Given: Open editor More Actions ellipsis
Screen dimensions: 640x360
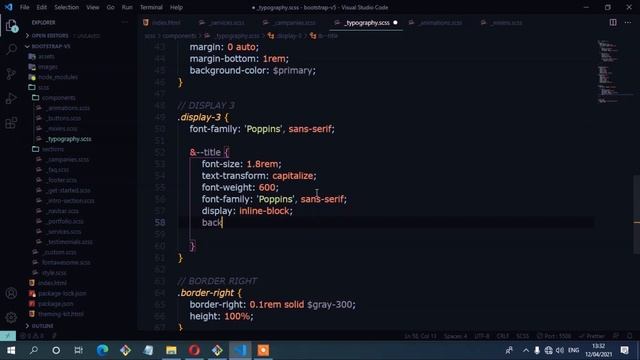Looking at the screenshot, I should click(x=628, y=22).
